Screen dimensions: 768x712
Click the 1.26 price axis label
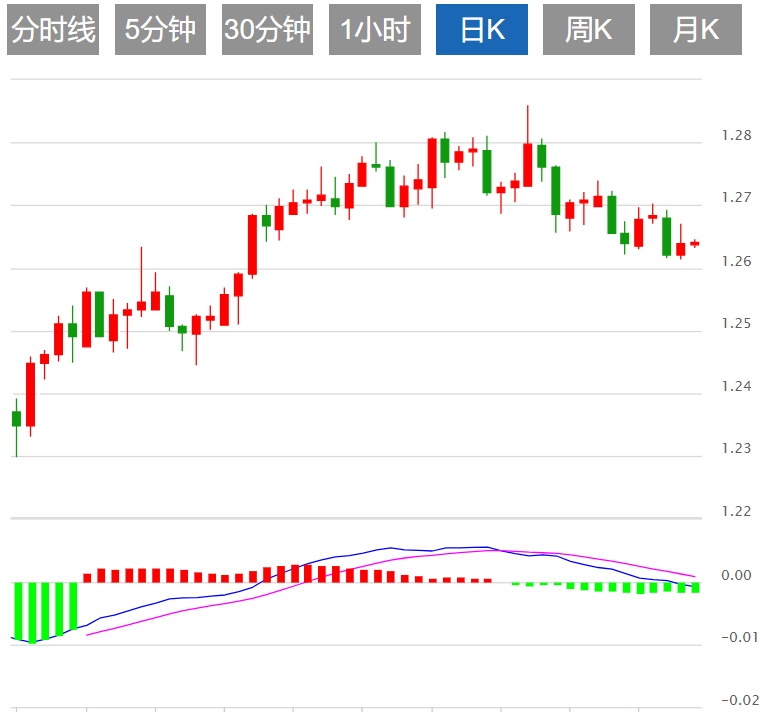pos(737,261)
